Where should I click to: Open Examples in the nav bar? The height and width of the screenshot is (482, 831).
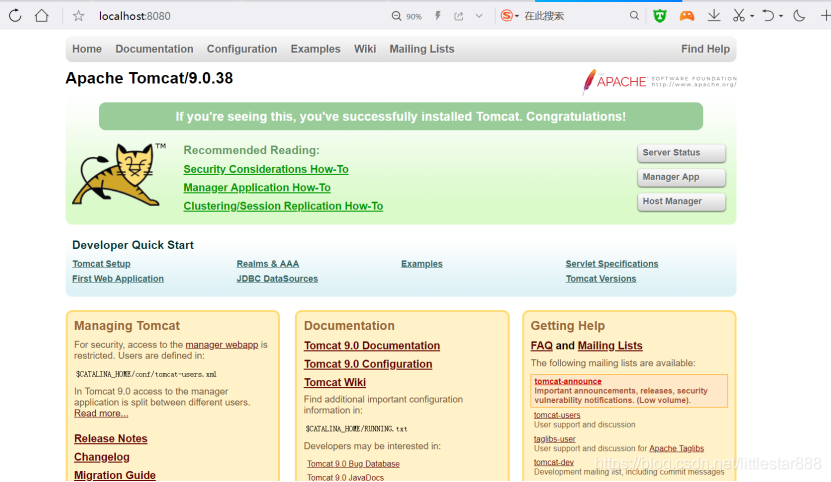click(x=315, y=49)
